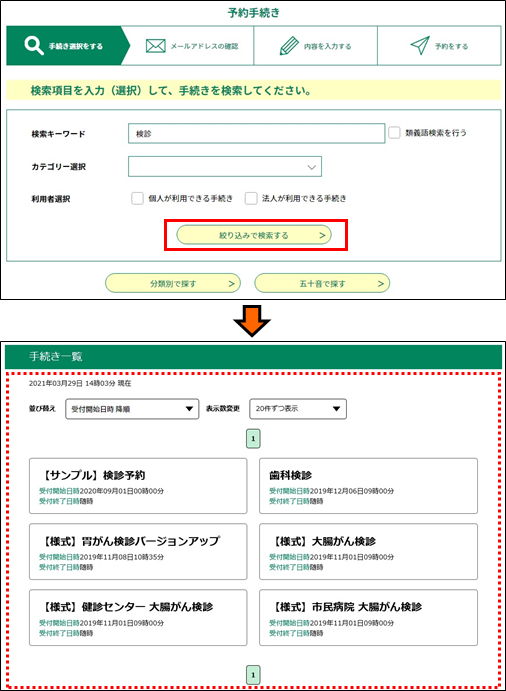Open 【様式】市民病院 大腸がん検診 card
The width and height of the screenshot is (506, 691).
[368, 618]
